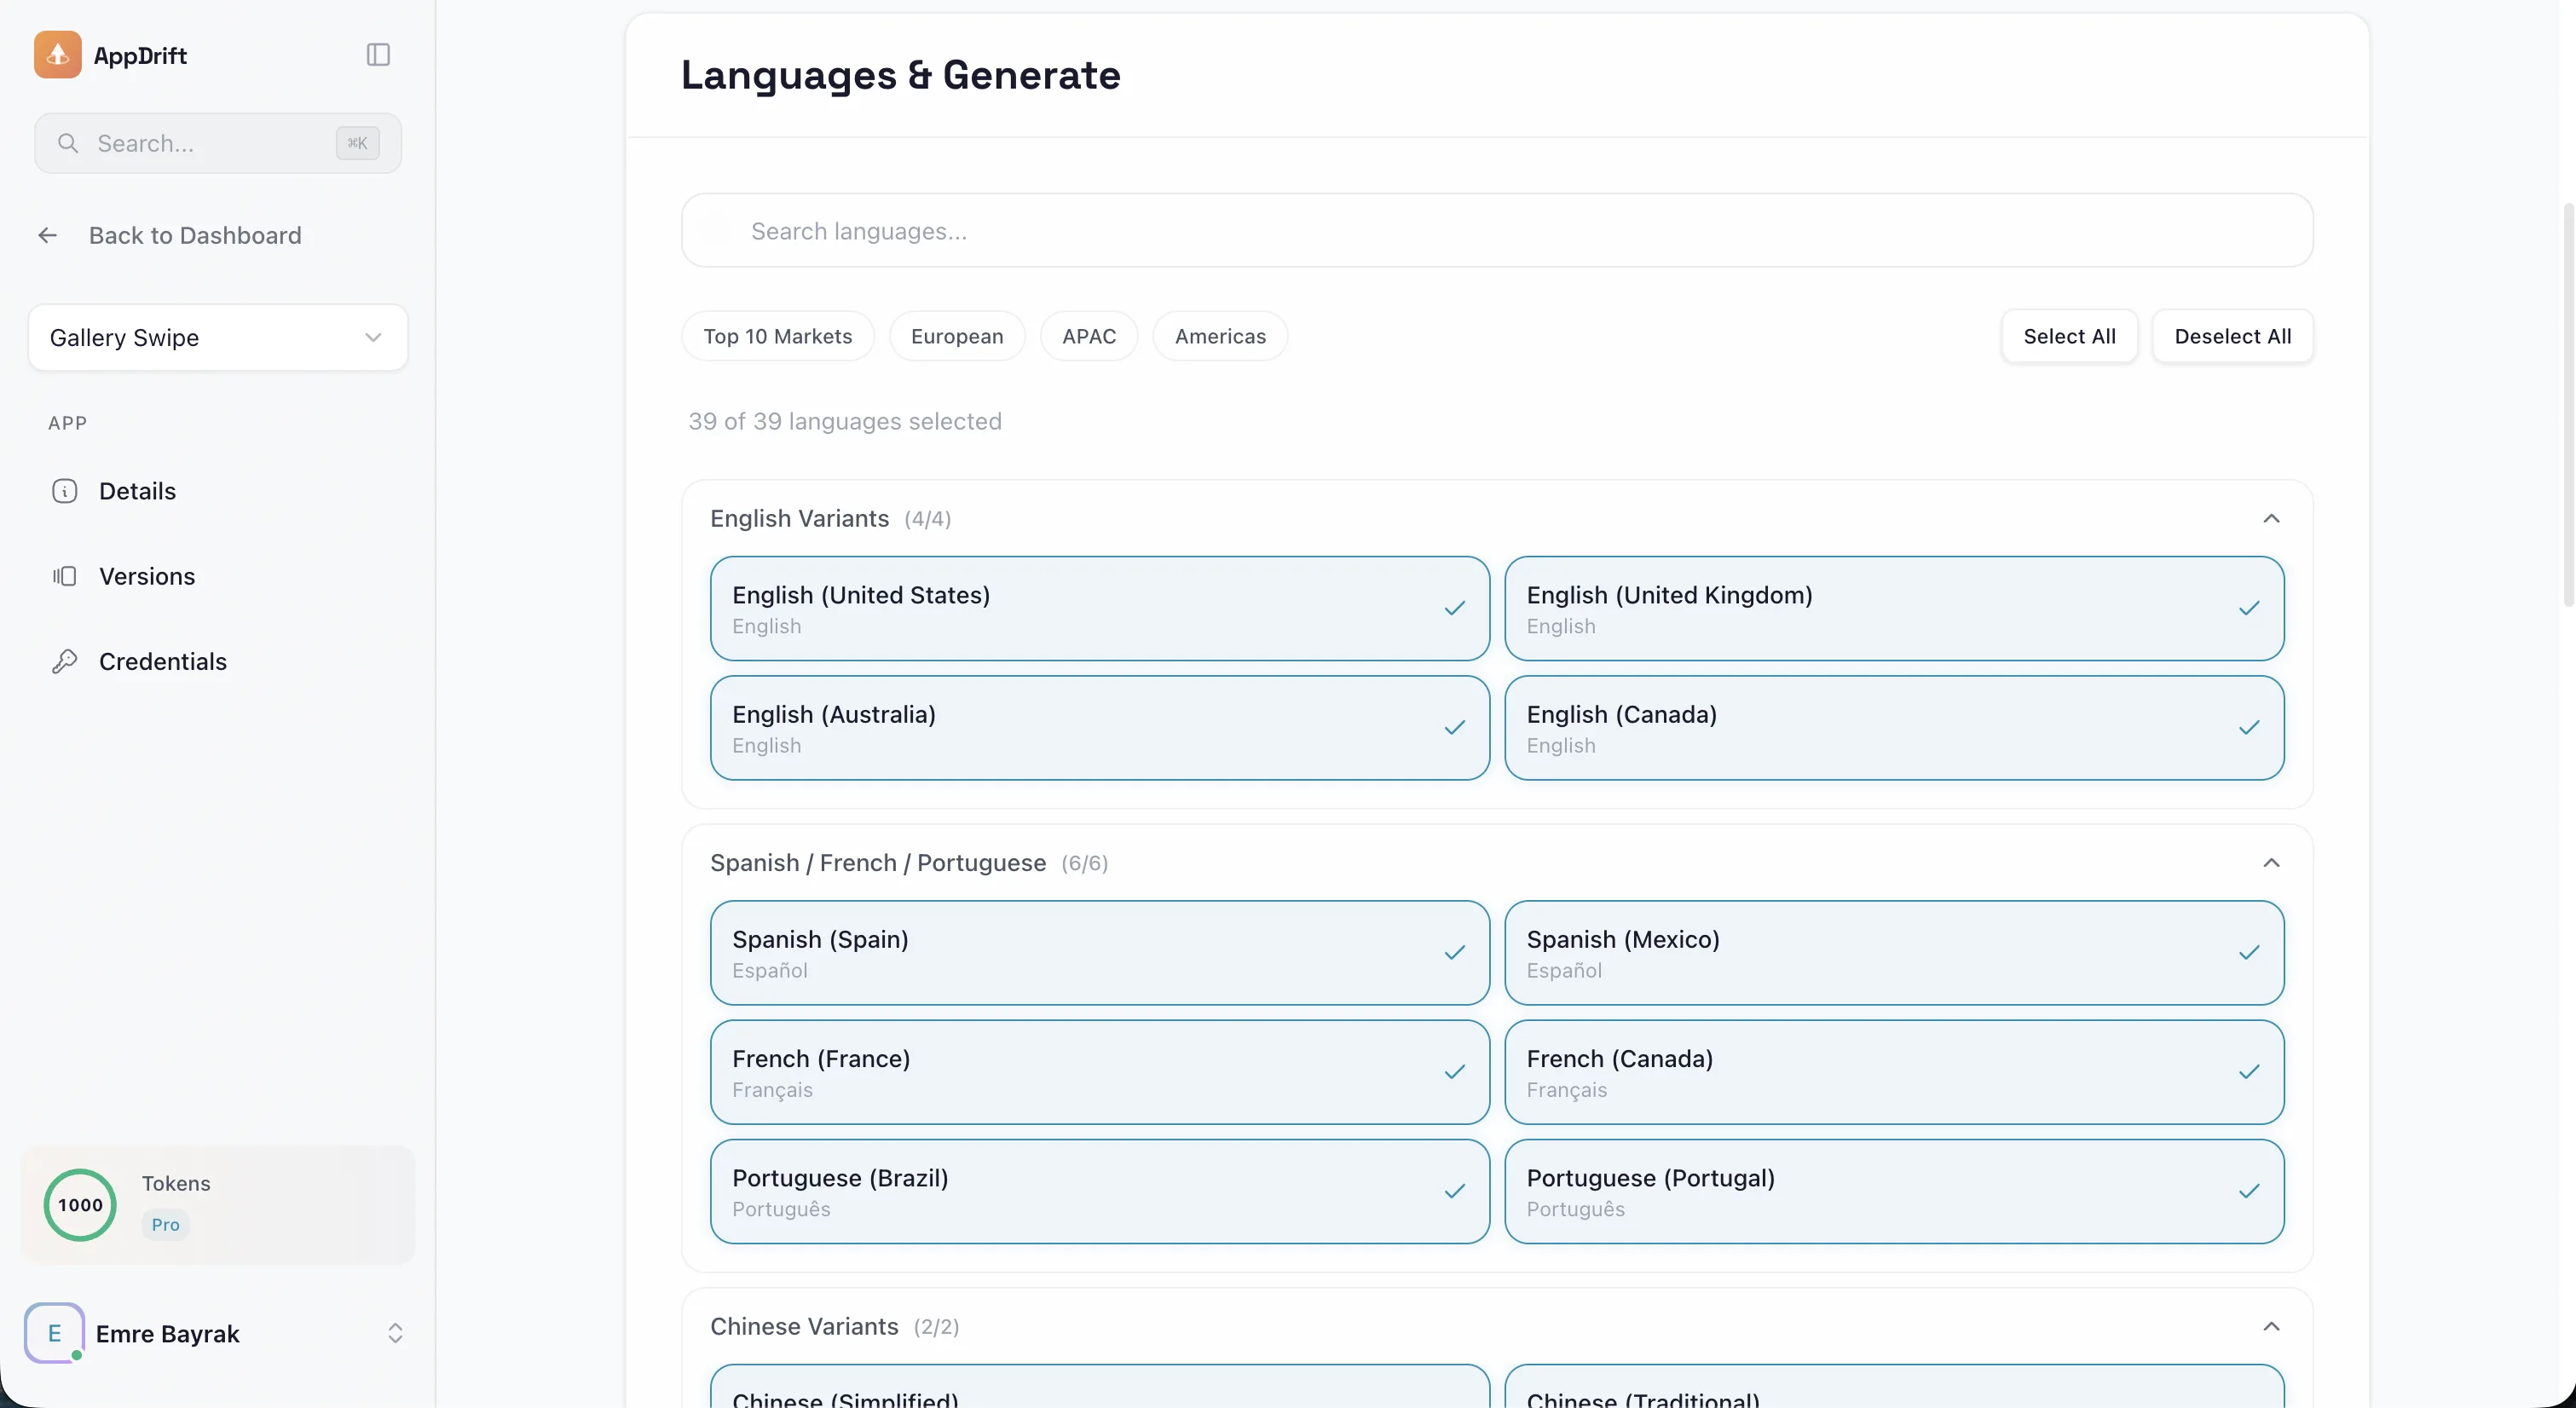Viewport: 2576px width, 1408px height.
Task: Click the Select All button
Action: (2069, 336)
